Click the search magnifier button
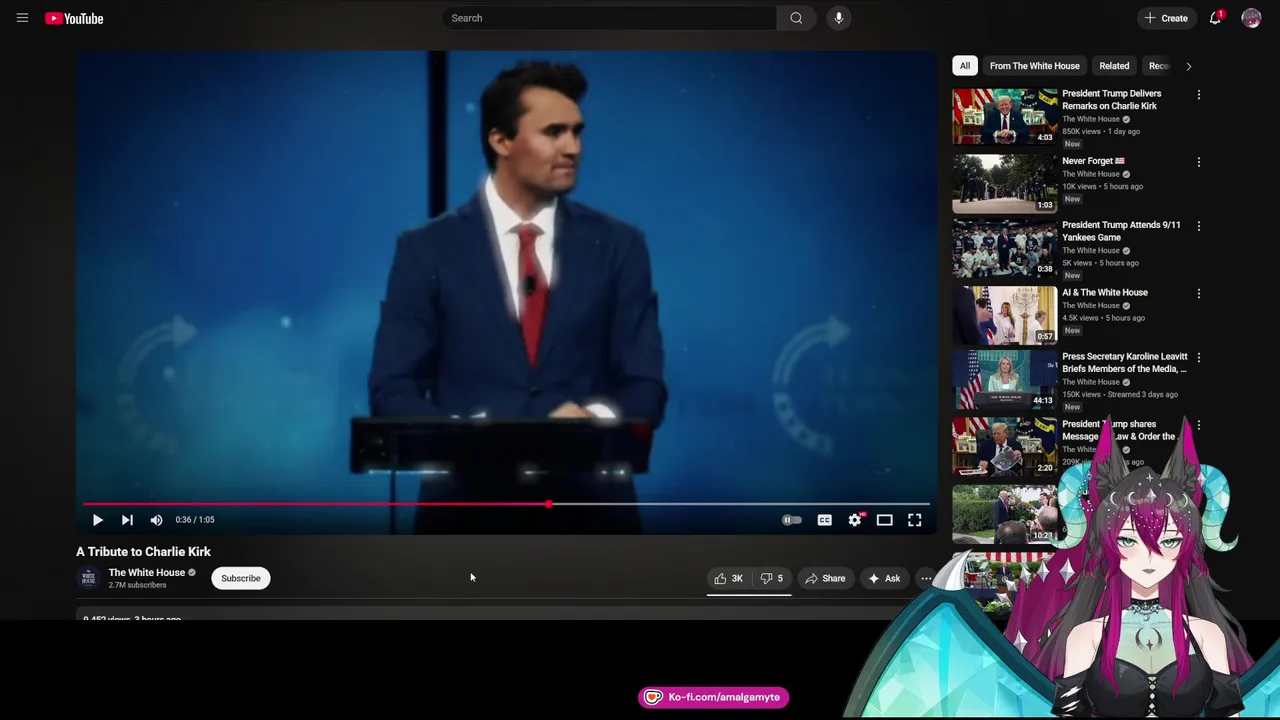Image resolution: width=1280 pixels, height=720 pixels. [x=796, y=18]
